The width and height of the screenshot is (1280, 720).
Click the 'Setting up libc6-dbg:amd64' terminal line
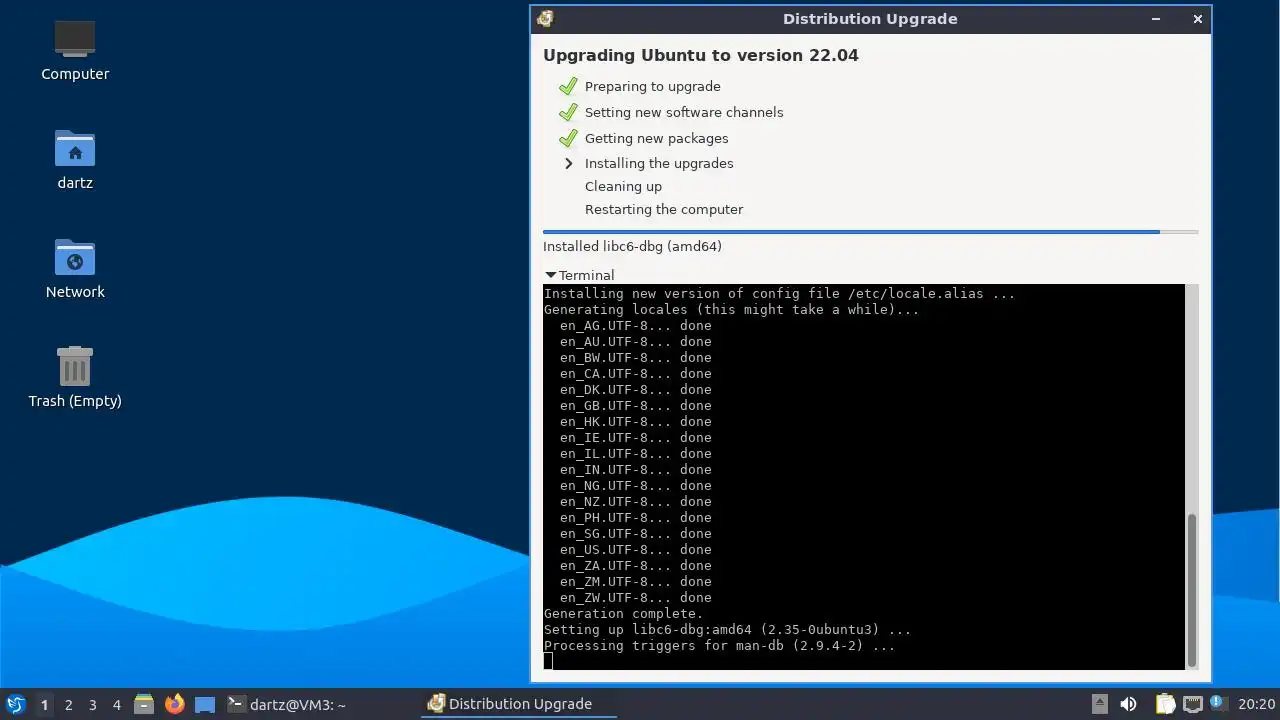(x=728, y=630)
